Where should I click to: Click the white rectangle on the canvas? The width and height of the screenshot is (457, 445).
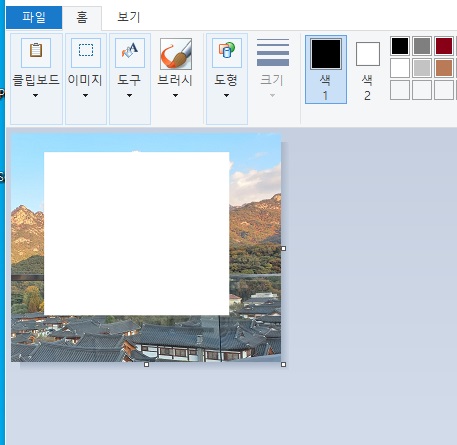[x=137, y=233]
